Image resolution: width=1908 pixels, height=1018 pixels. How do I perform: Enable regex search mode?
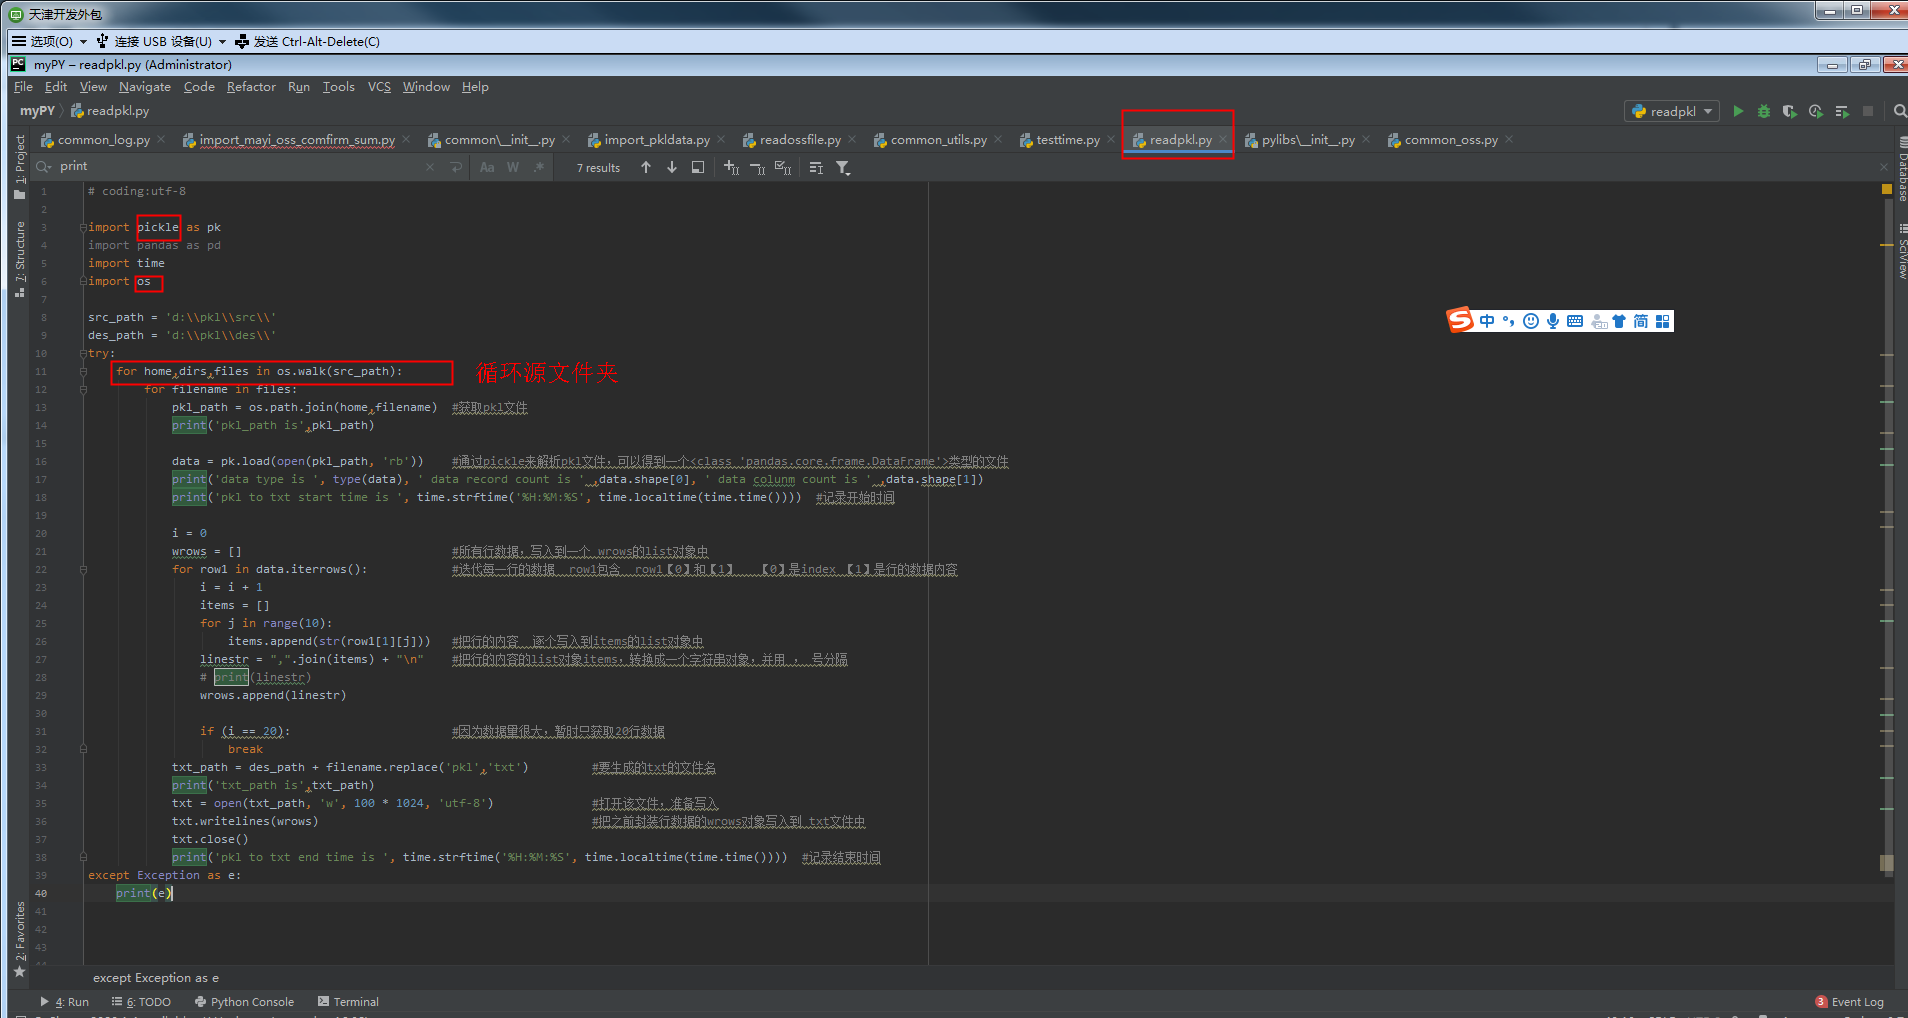[538, 167]
